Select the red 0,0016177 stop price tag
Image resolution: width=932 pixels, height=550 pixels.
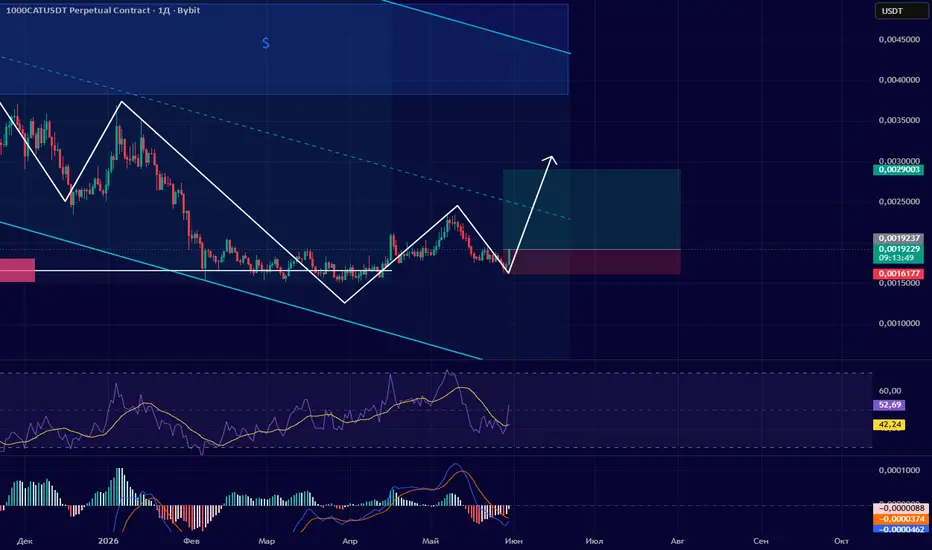898,274
